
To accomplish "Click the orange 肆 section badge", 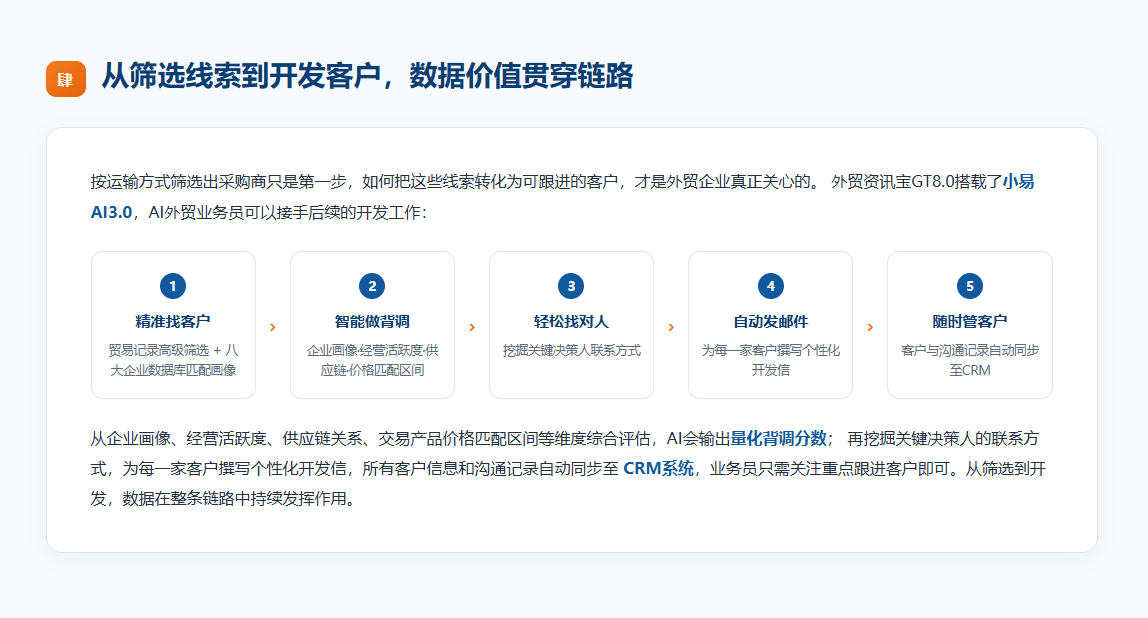I will click(x=66, y=79).
